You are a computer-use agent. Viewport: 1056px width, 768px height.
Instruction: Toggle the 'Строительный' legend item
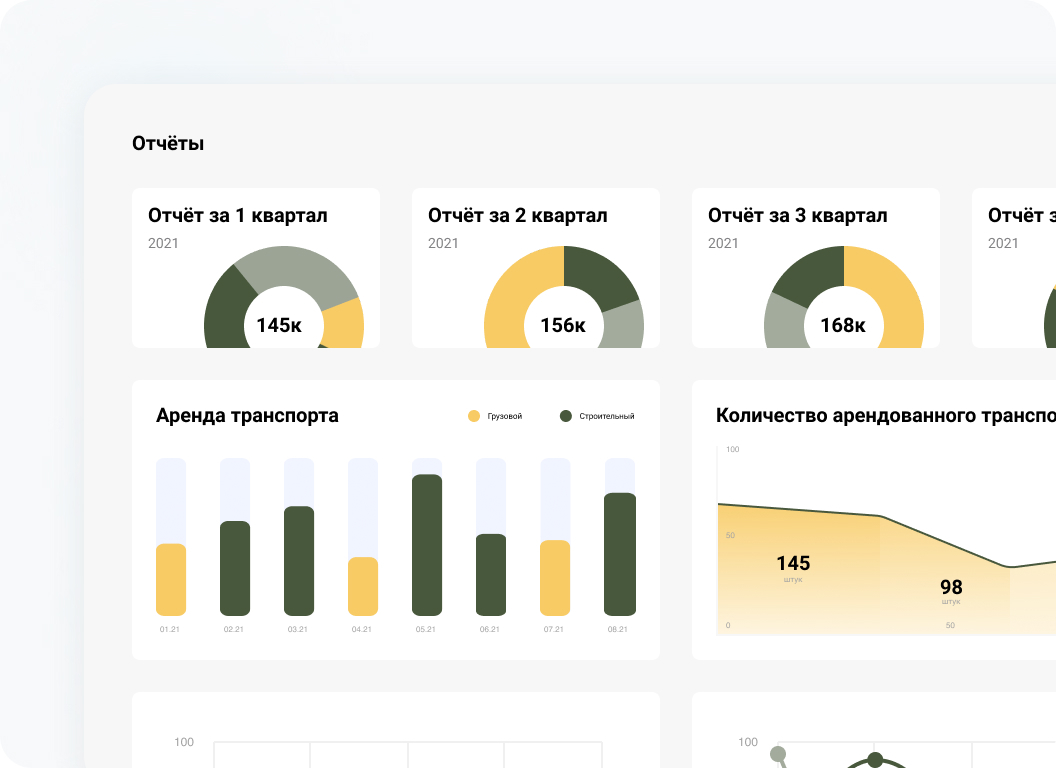coord(597,416)
